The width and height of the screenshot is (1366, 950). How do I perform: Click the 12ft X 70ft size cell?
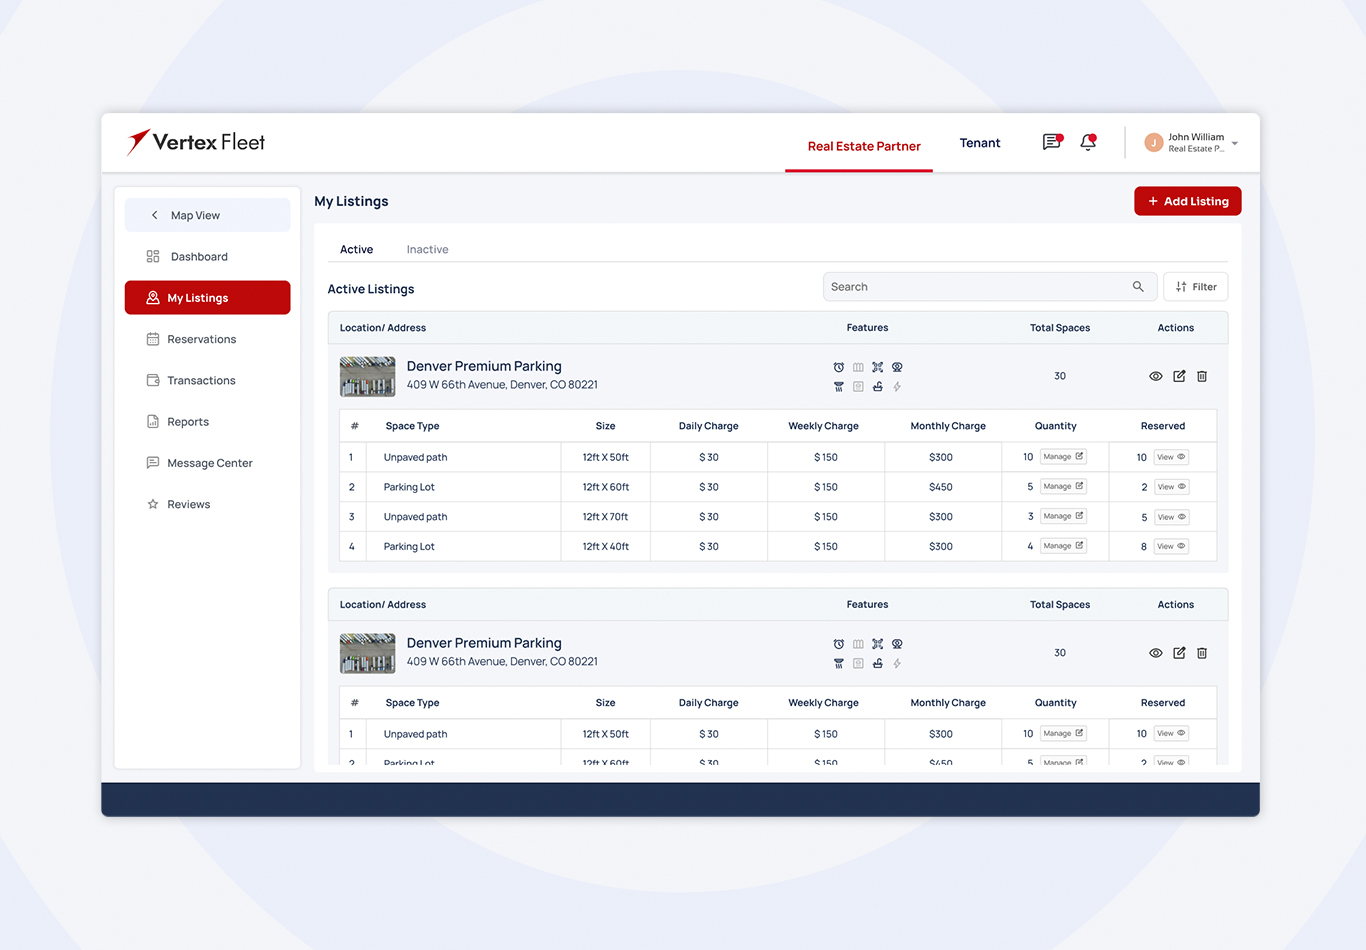606,517
